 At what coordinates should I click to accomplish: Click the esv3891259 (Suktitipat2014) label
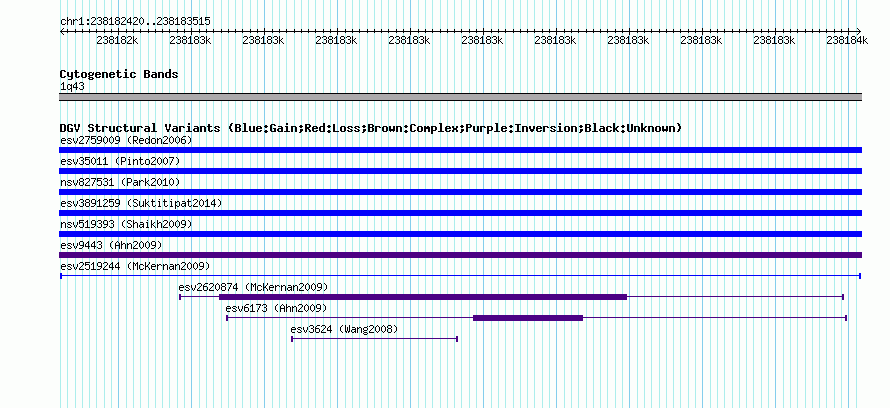click(x=141, y=203)
